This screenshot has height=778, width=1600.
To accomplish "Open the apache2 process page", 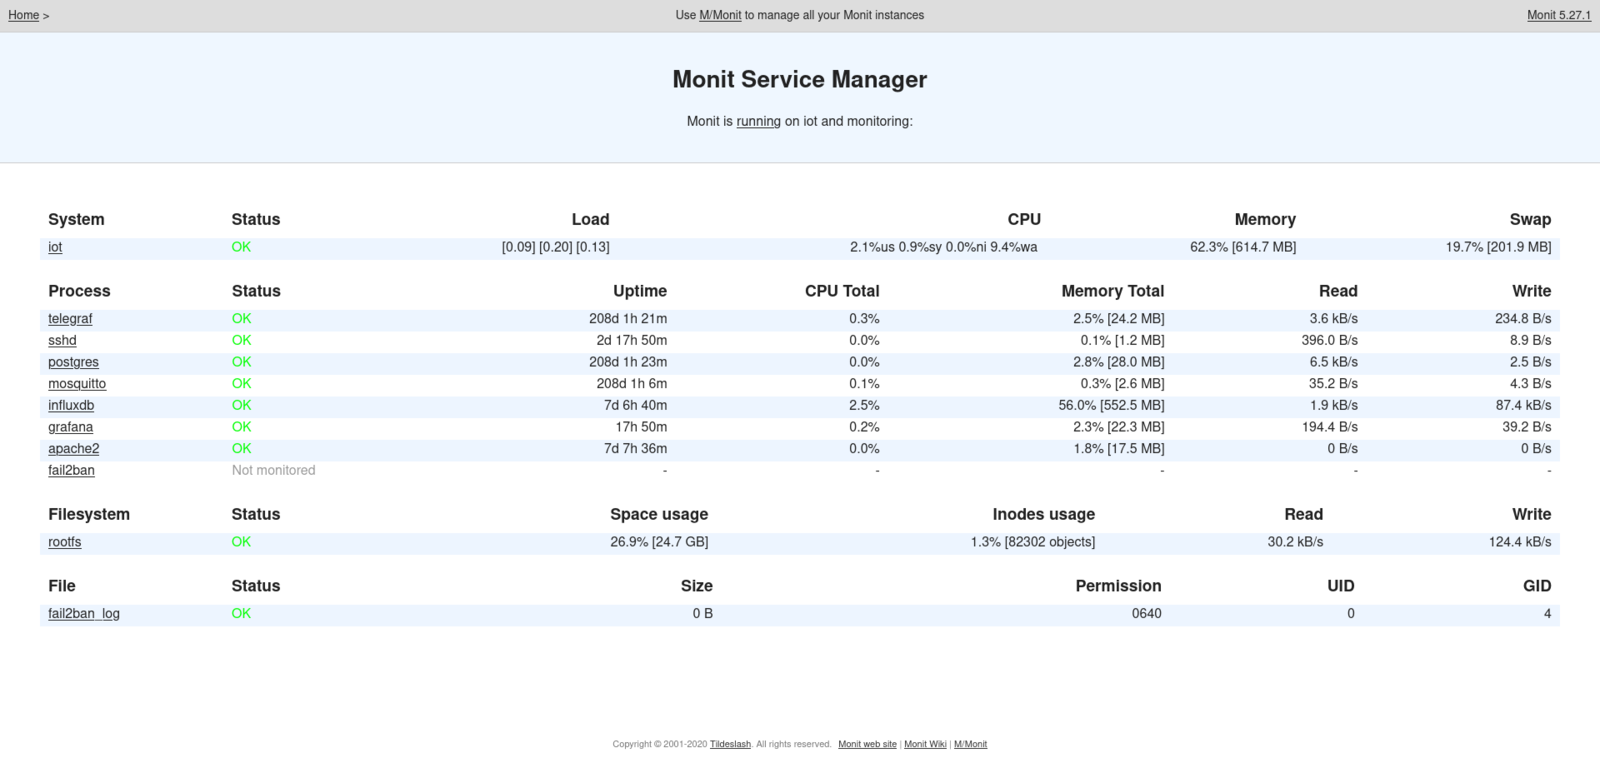I will click(73, 449).
